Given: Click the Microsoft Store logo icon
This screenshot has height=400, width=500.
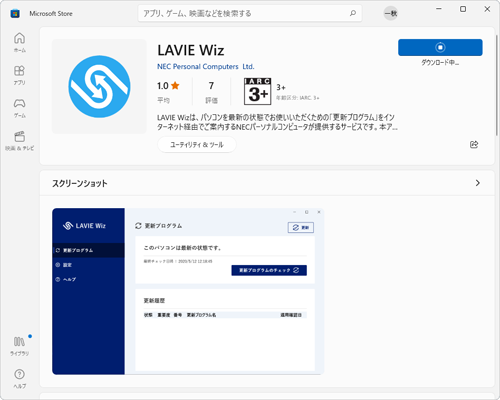Looking at the screenshot, I should 15,14.
